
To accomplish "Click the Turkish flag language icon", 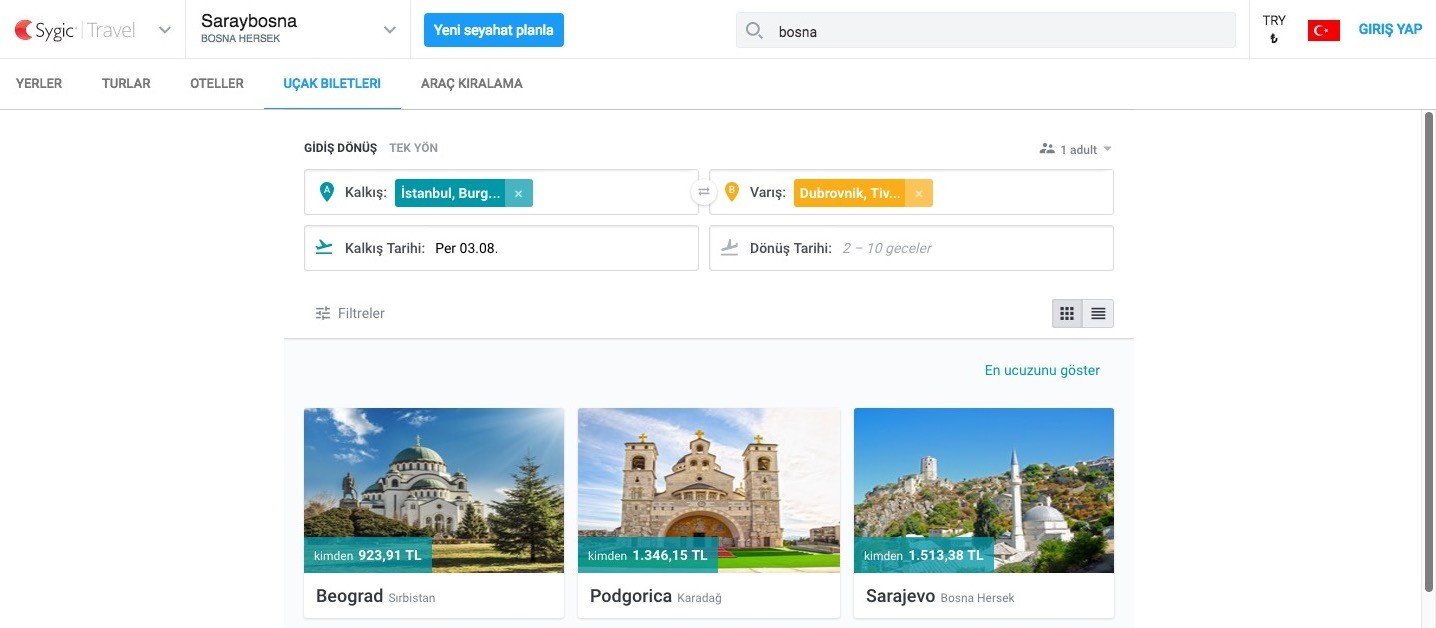I will [1323, 31].
